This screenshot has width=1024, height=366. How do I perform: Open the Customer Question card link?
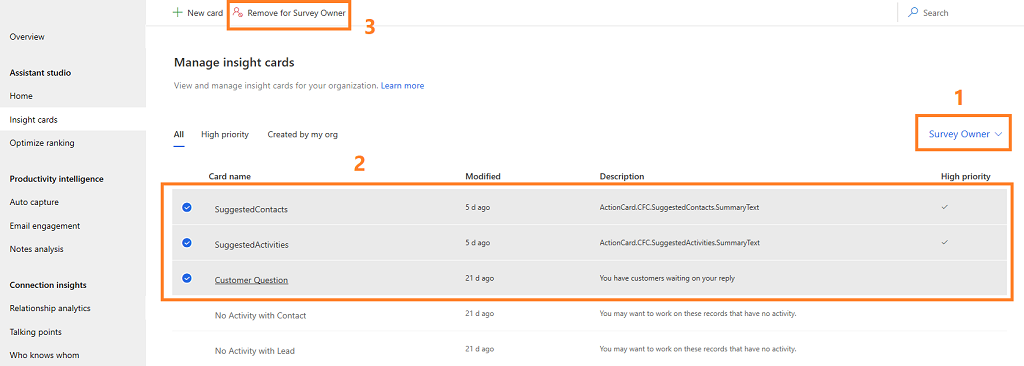point(251,280)
